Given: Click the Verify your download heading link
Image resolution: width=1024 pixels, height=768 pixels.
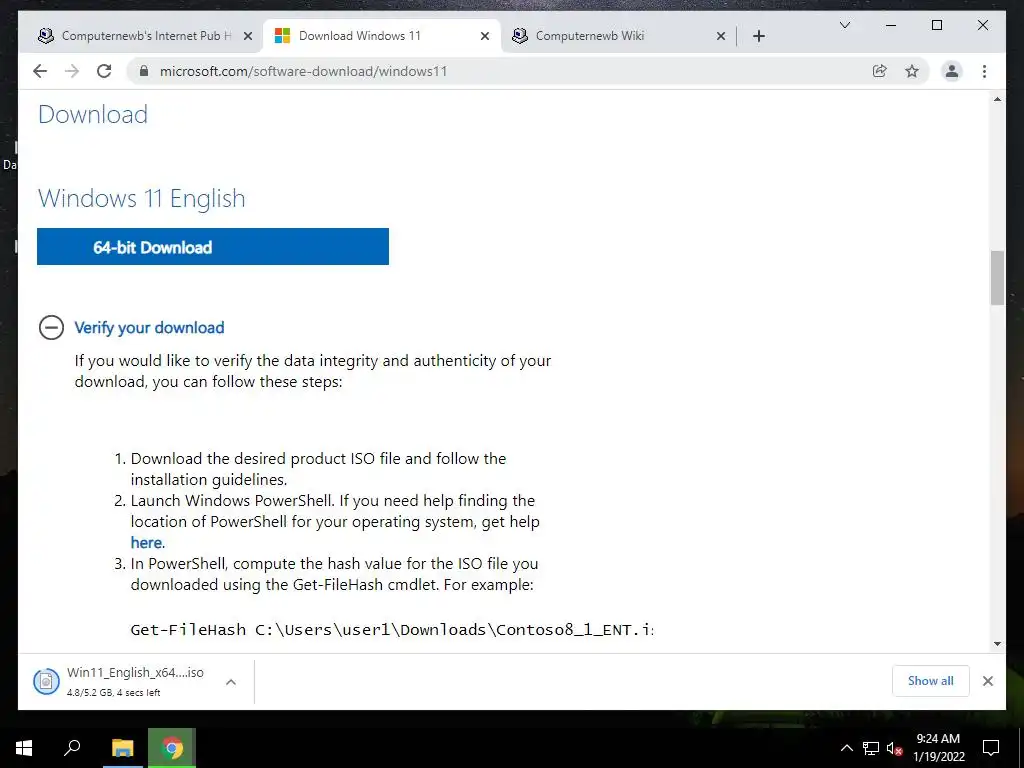Looking at the screenshot, I should (x=149, y=328).
